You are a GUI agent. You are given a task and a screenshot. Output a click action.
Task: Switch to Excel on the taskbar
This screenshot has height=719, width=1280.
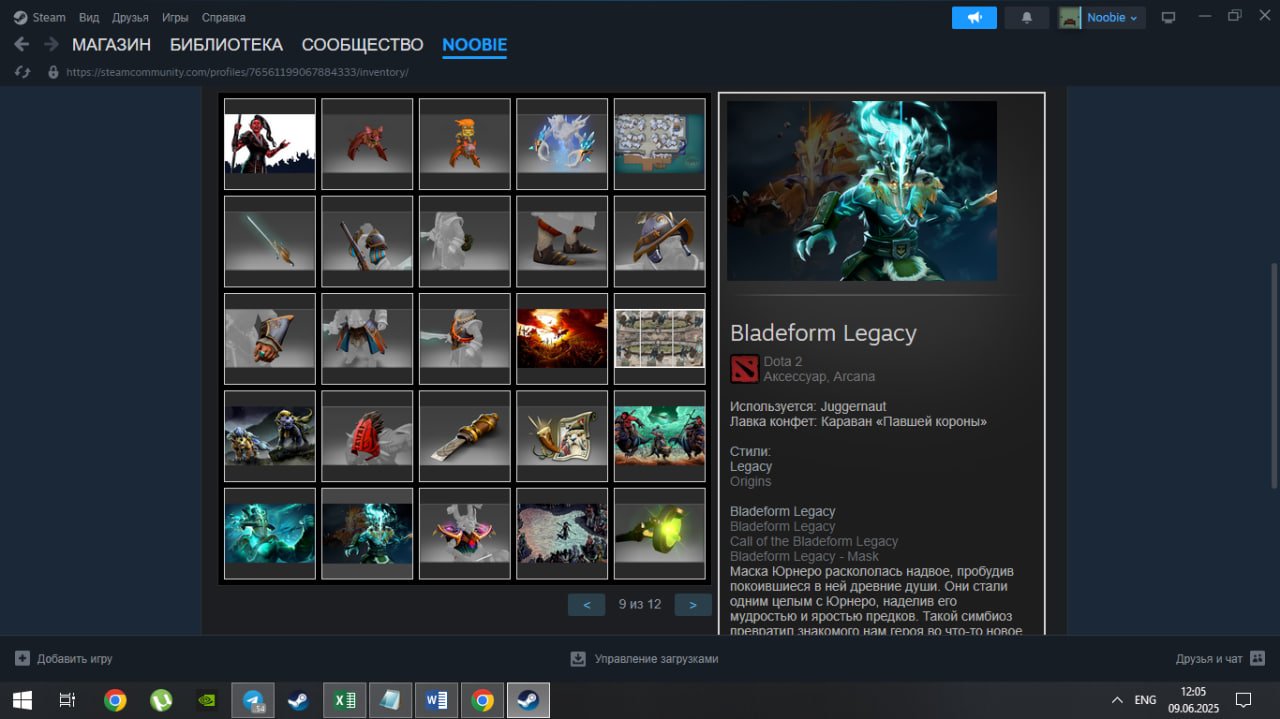(x=345, y=700)
